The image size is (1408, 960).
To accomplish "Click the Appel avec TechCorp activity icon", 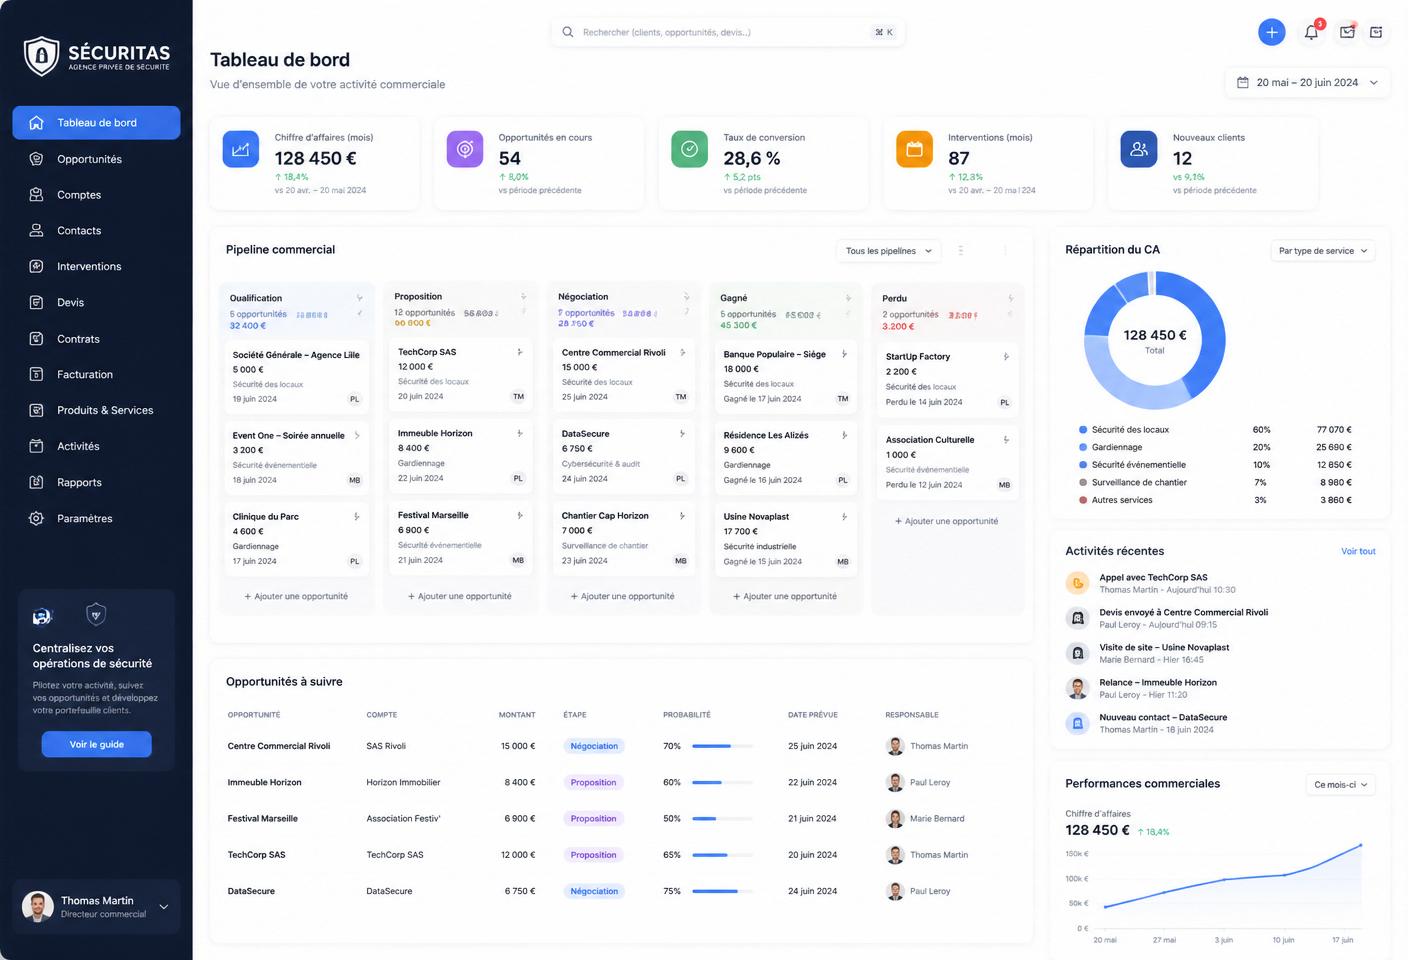I will click(1077, 583).
